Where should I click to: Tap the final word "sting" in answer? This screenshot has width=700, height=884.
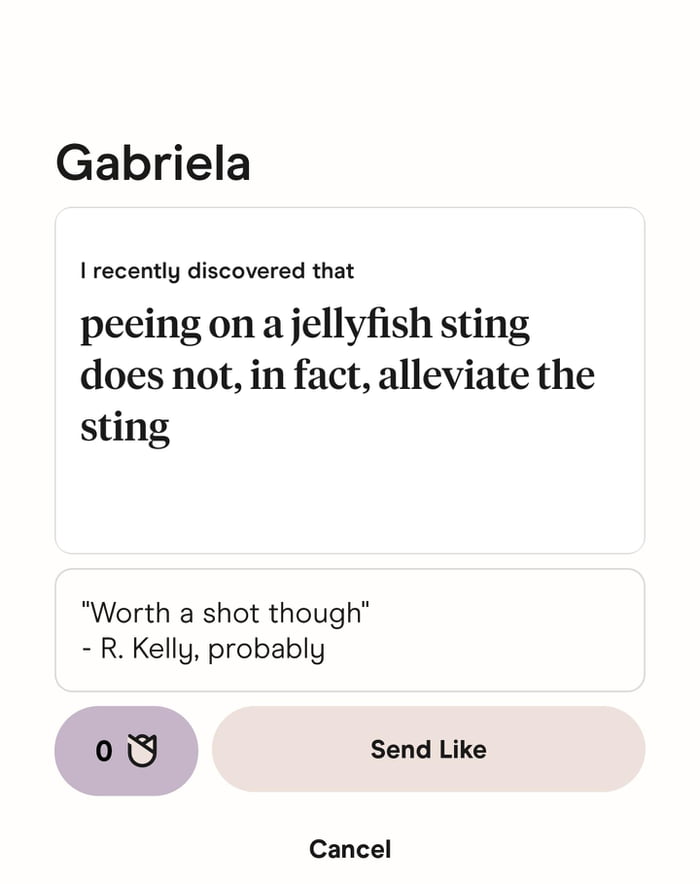click(x=124, y=427)
